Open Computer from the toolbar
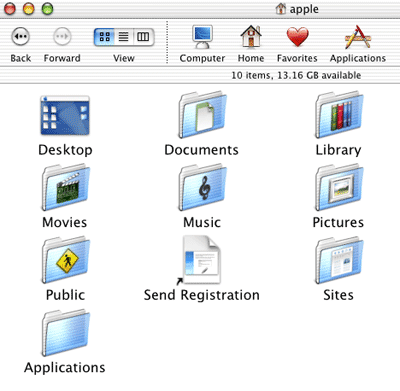Screen dimensions: 400x391 (x=202, y=37)
